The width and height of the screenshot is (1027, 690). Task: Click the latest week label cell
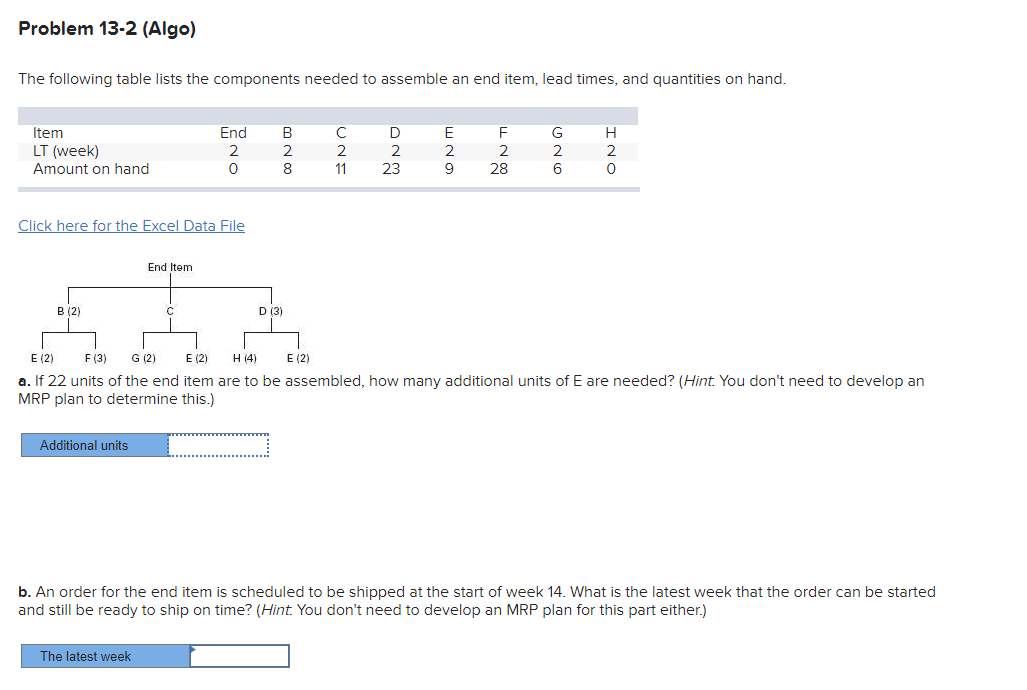[86, 656]
